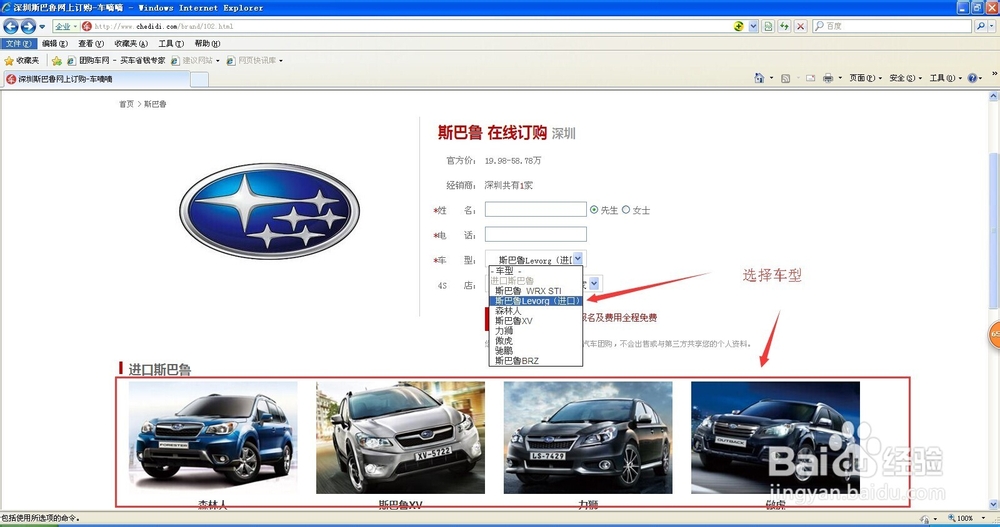Viewport: 1000px width, 527px height.
Task: Open the 傲虎 Outback car thumbnail
Action: (x=776, y=438)
